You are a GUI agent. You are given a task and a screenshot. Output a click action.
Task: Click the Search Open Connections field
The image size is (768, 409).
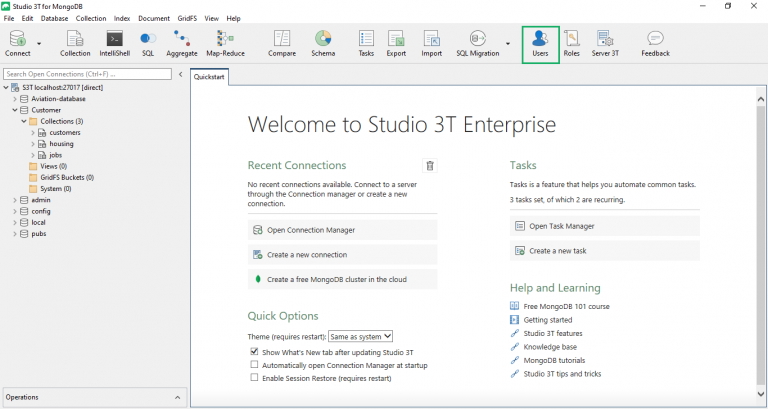click(86, 74)
